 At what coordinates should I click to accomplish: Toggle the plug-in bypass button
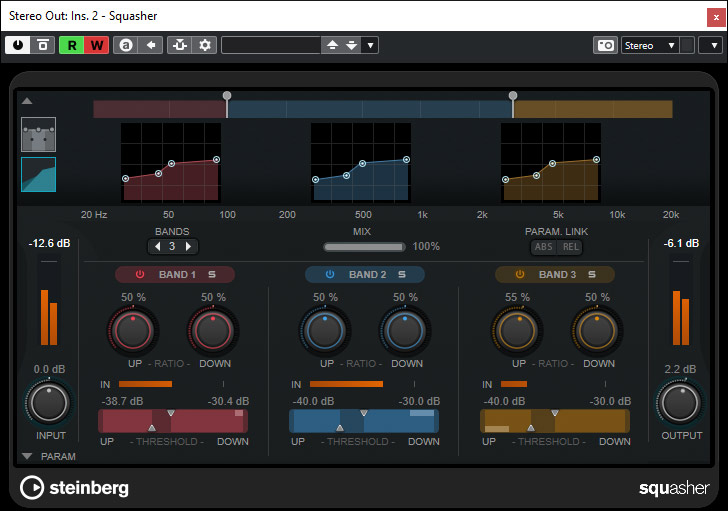(x=43, y=45)
